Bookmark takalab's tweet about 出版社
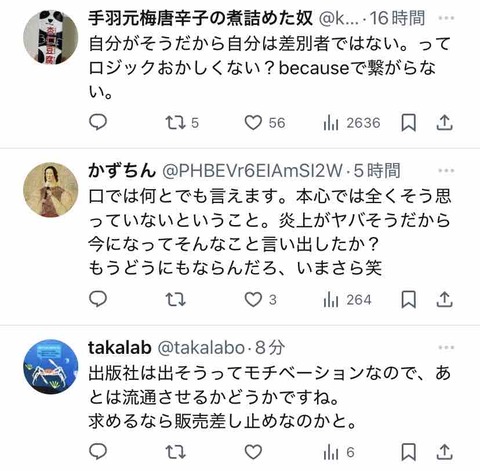The height and width of the screenshot is (471, 480). pos(408,452)
